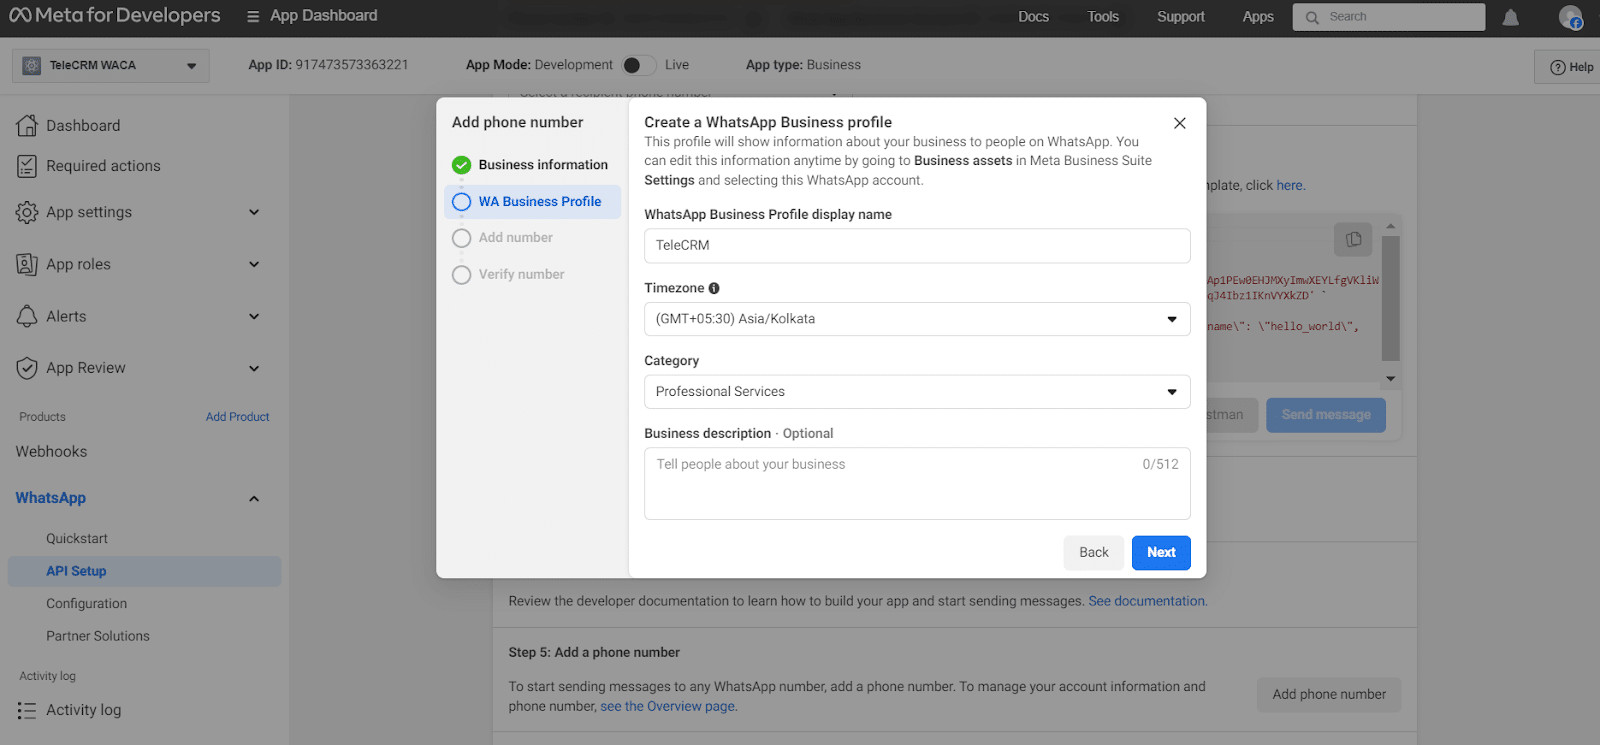Image resolution: width=1600 pixels, height=745 pixels.
Task: Open Configuration under WhatsApp
Action: pos(87,604)
